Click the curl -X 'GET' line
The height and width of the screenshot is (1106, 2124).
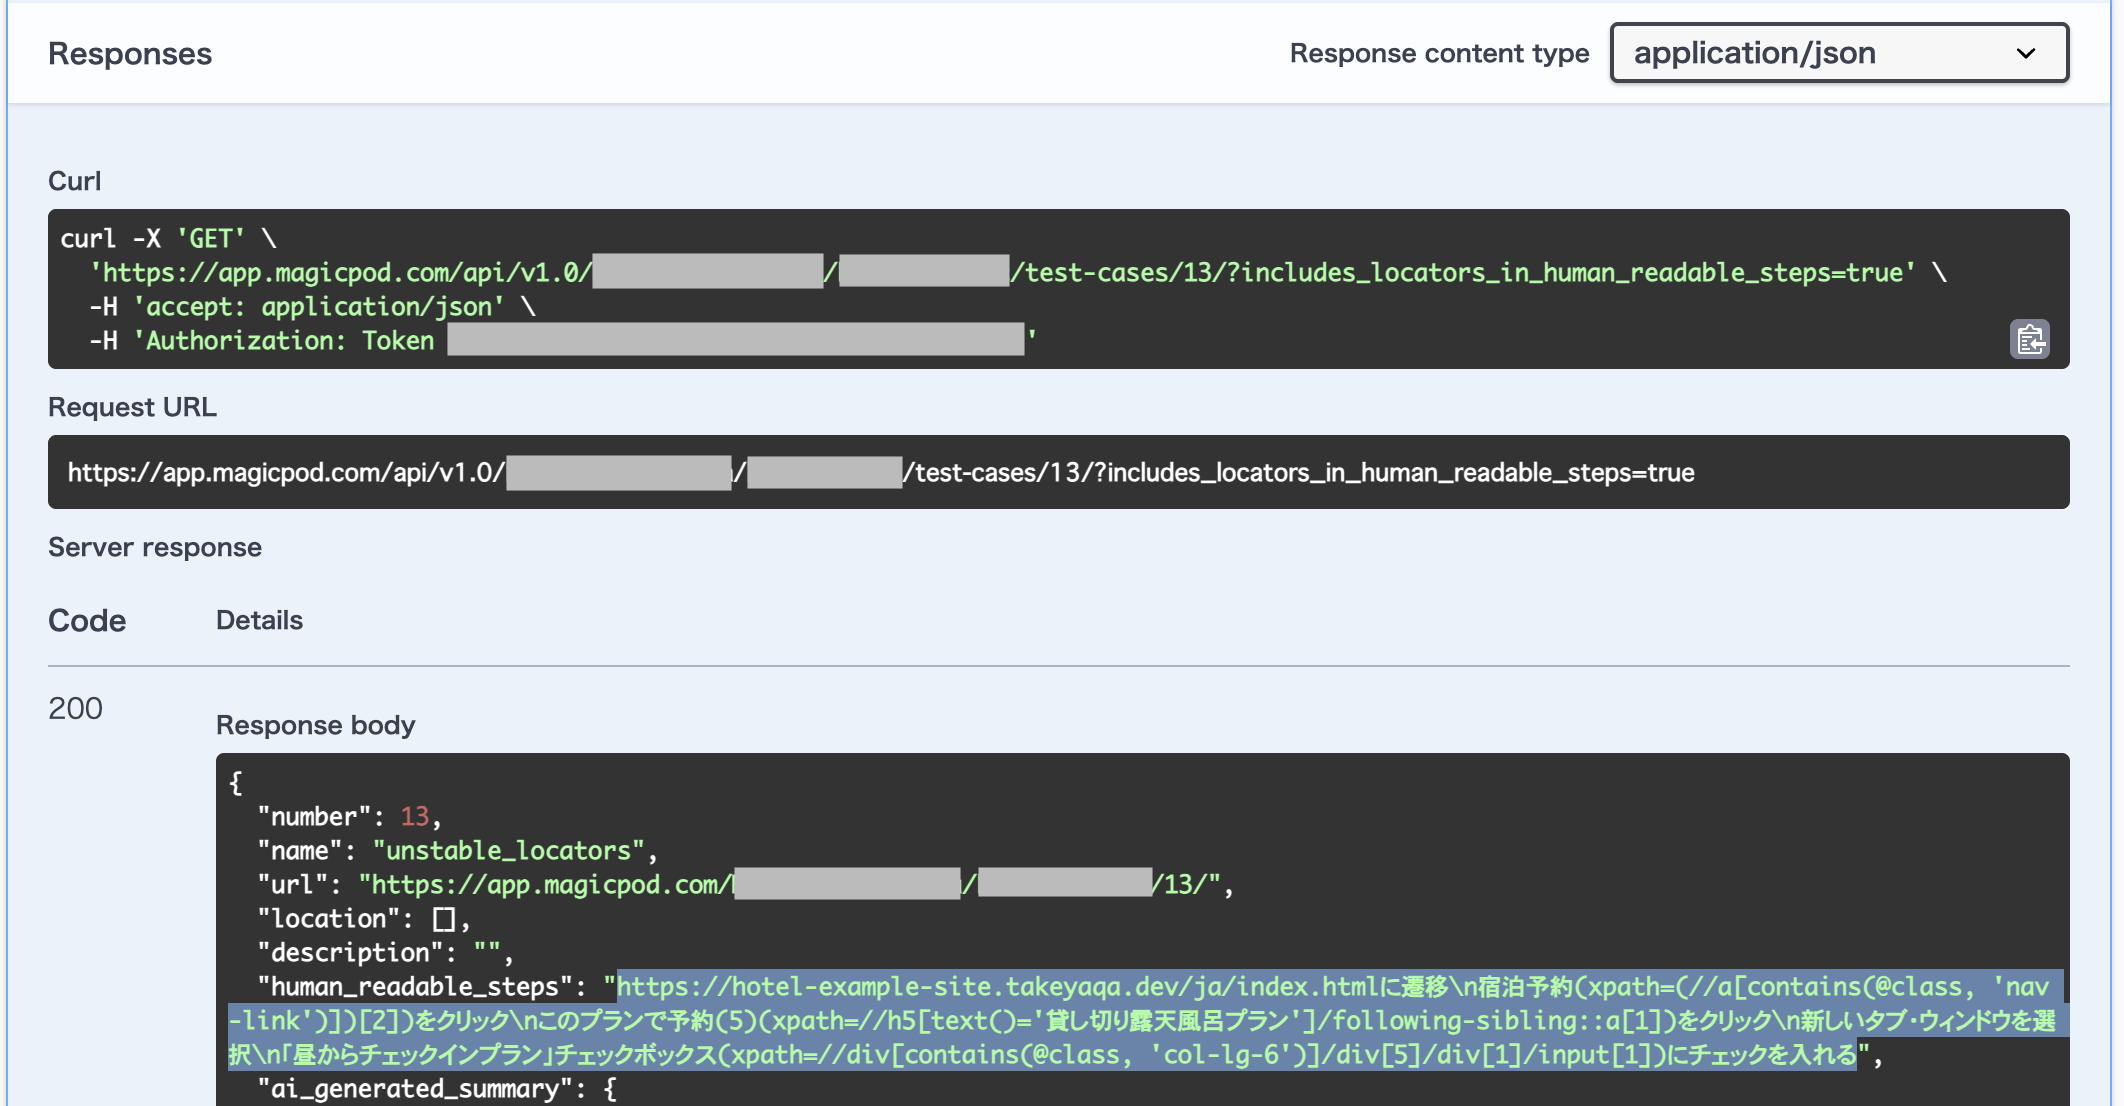point(168,239)
